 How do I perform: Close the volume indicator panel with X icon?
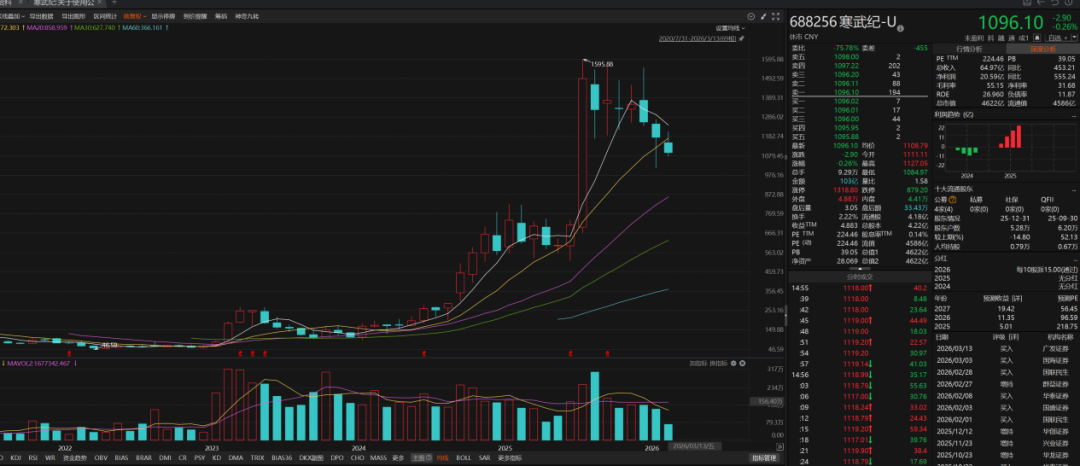(742, 363)
